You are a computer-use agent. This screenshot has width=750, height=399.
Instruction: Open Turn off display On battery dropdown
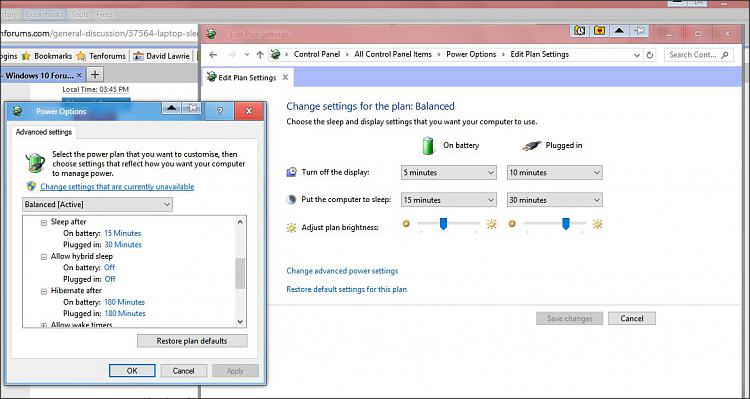[449, 173]
